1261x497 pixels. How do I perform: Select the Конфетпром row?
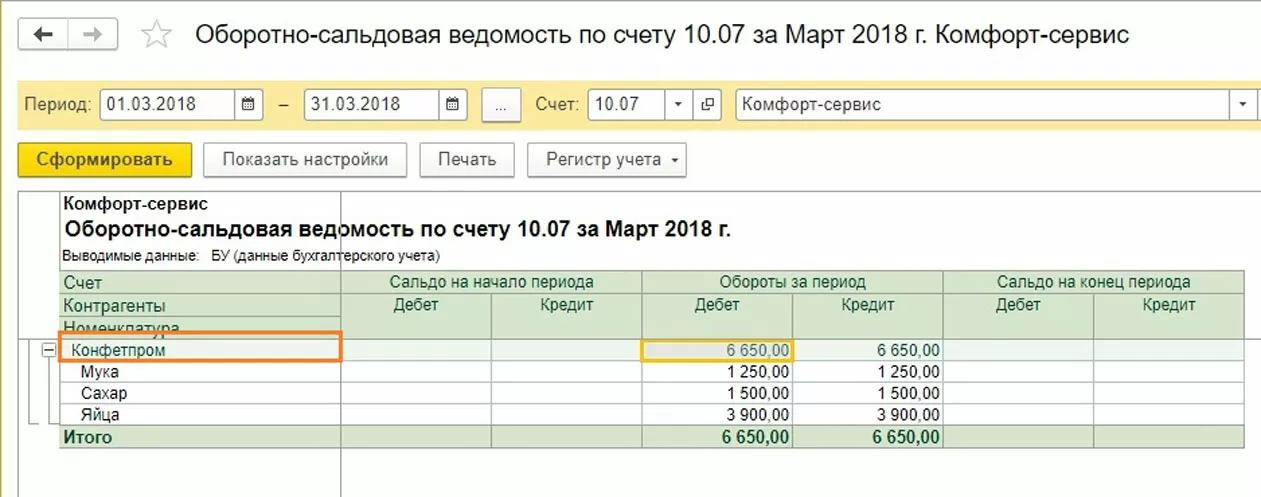pos(200,351)
